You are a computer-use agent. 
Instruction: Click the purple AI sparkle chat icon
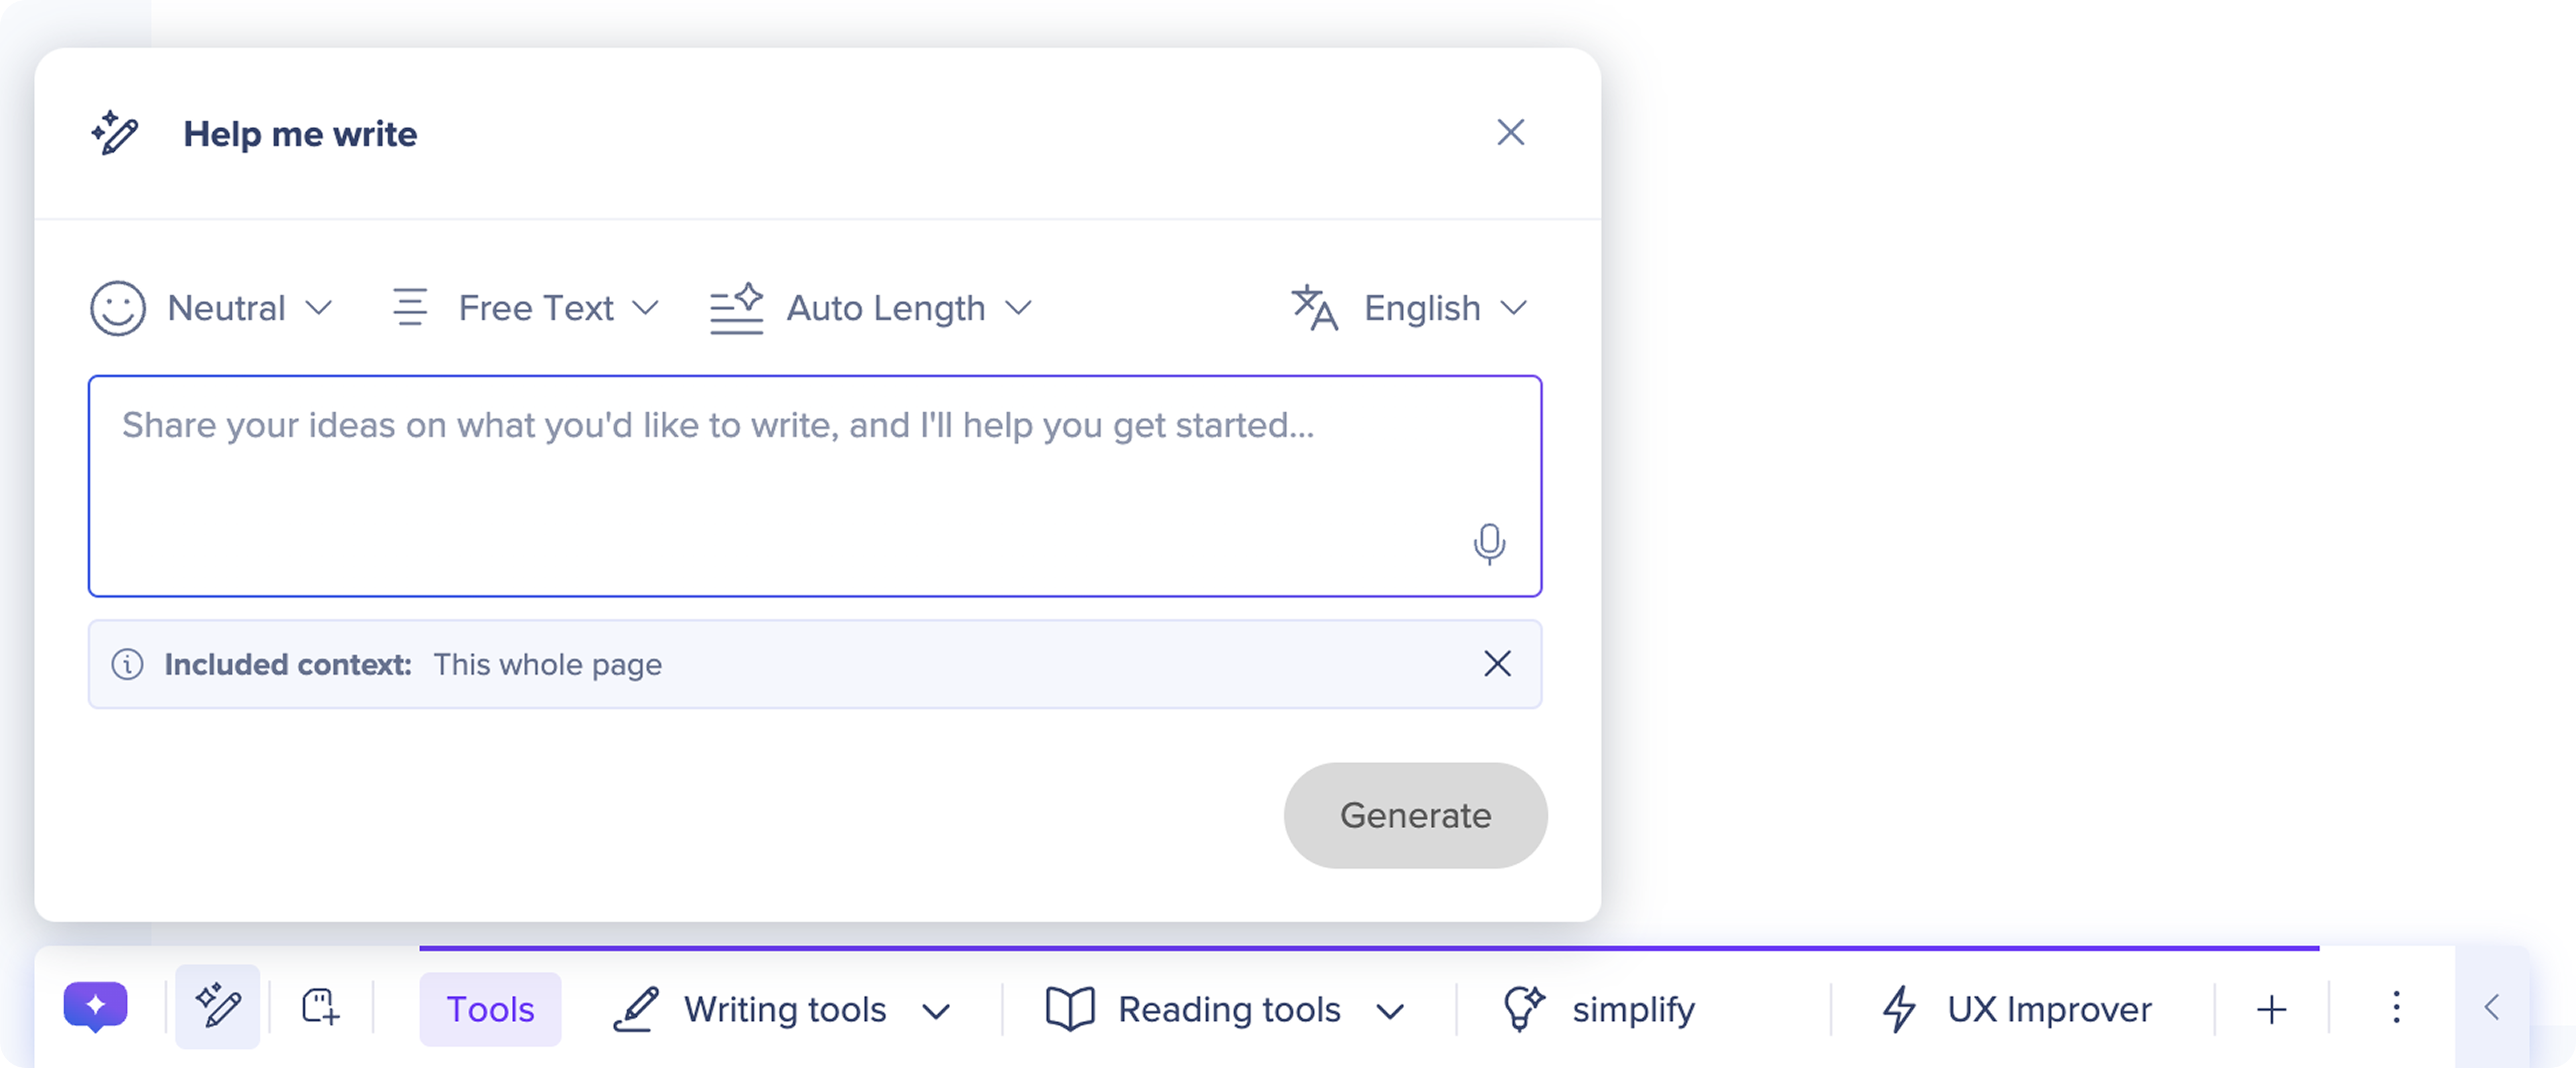click(x=95, y=1006)
